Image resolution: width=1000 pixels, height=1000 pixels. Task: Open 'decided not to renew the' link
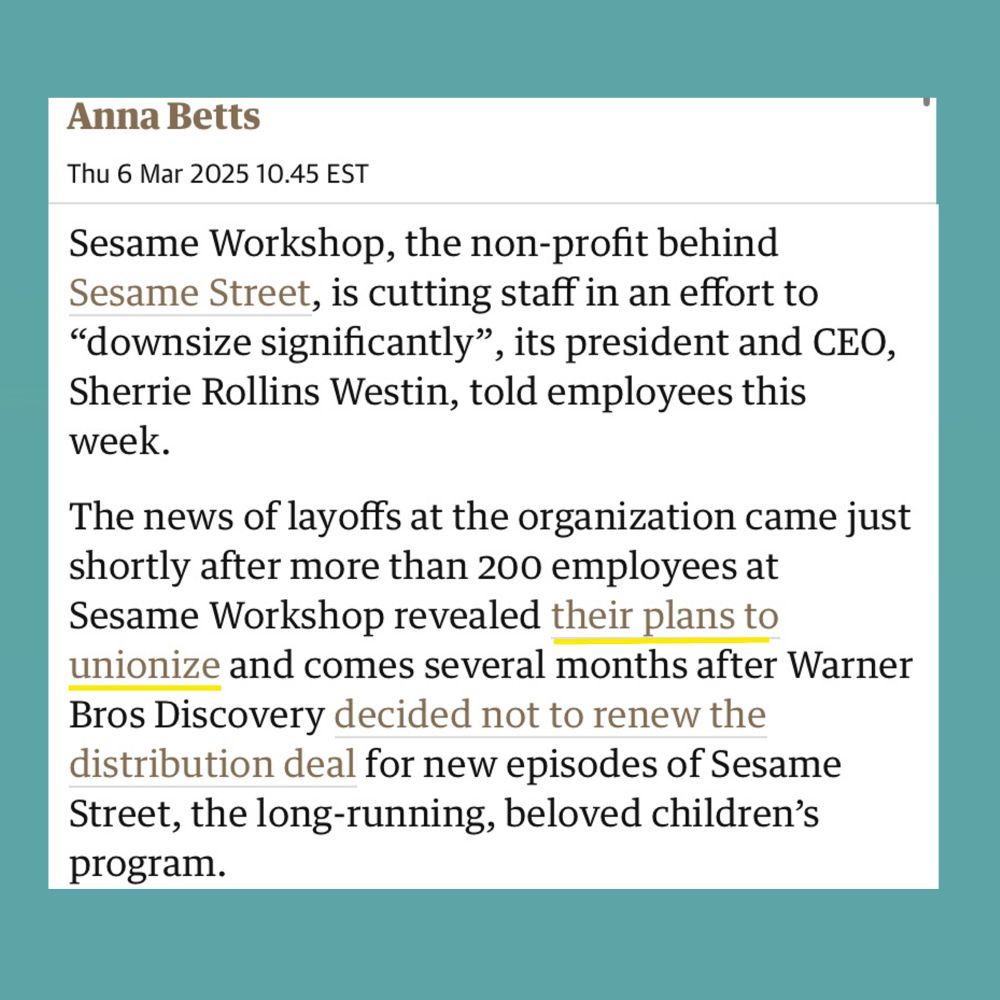pos(550,715)
